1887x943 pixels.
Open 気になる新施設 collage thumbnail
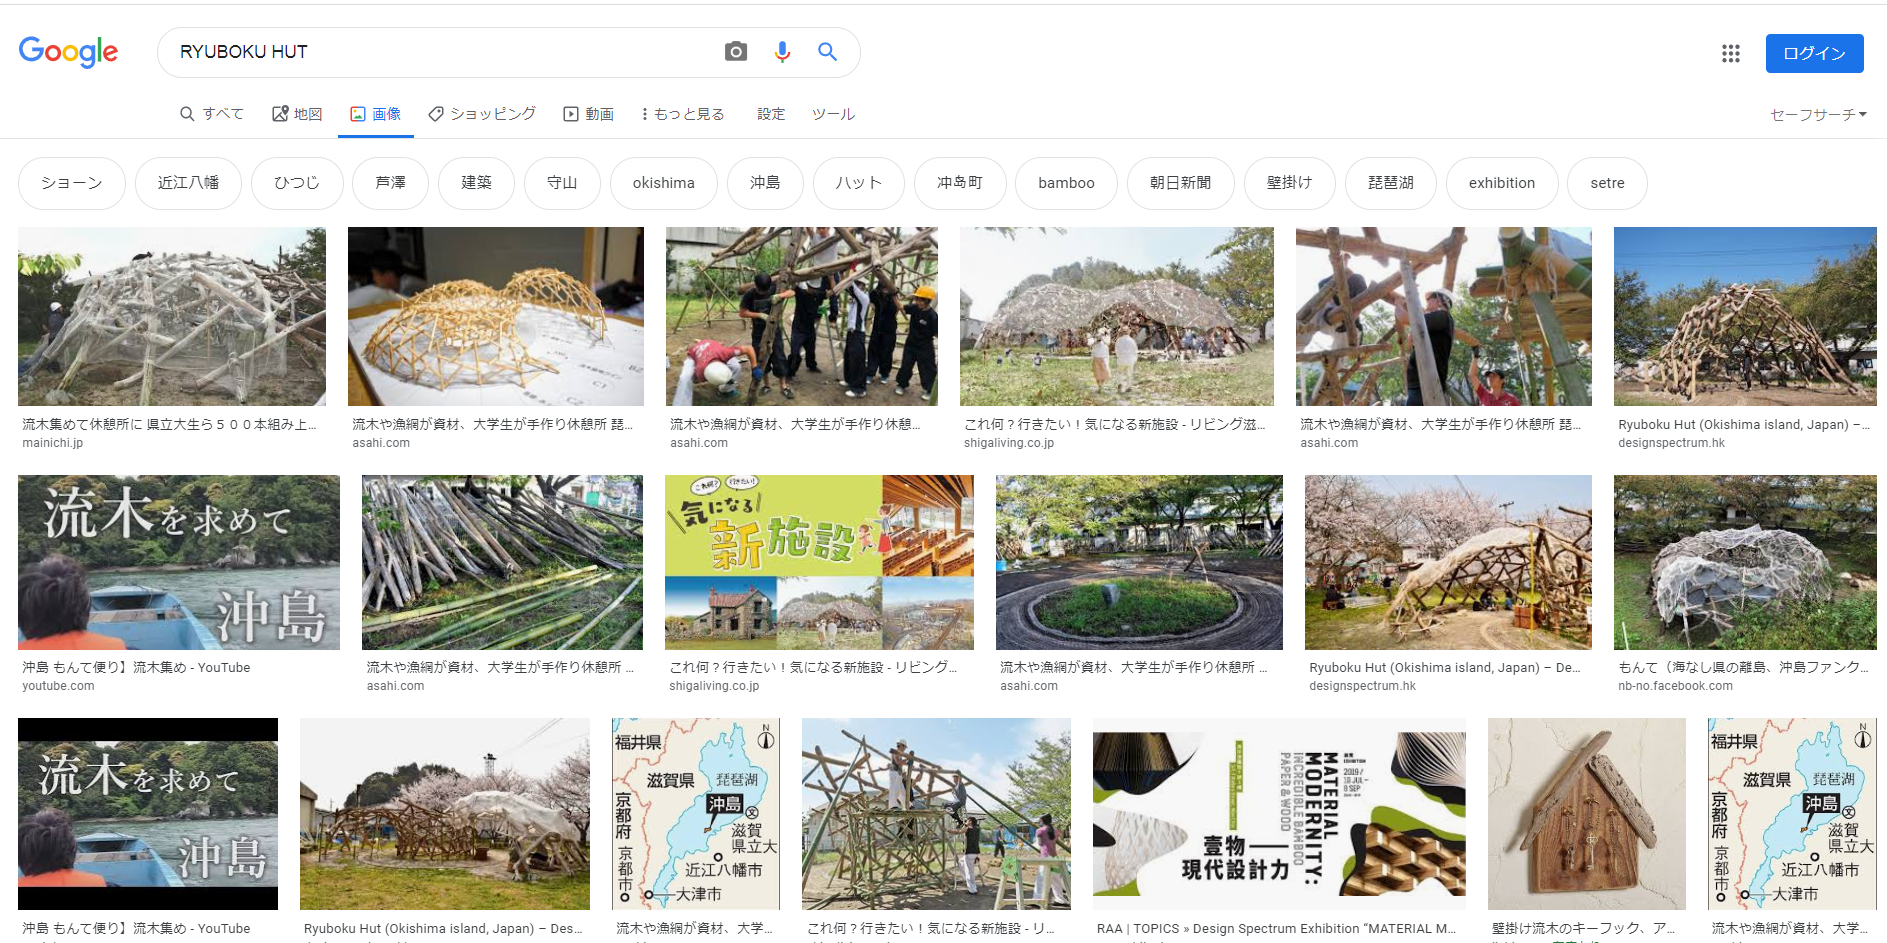pos(819,562)
